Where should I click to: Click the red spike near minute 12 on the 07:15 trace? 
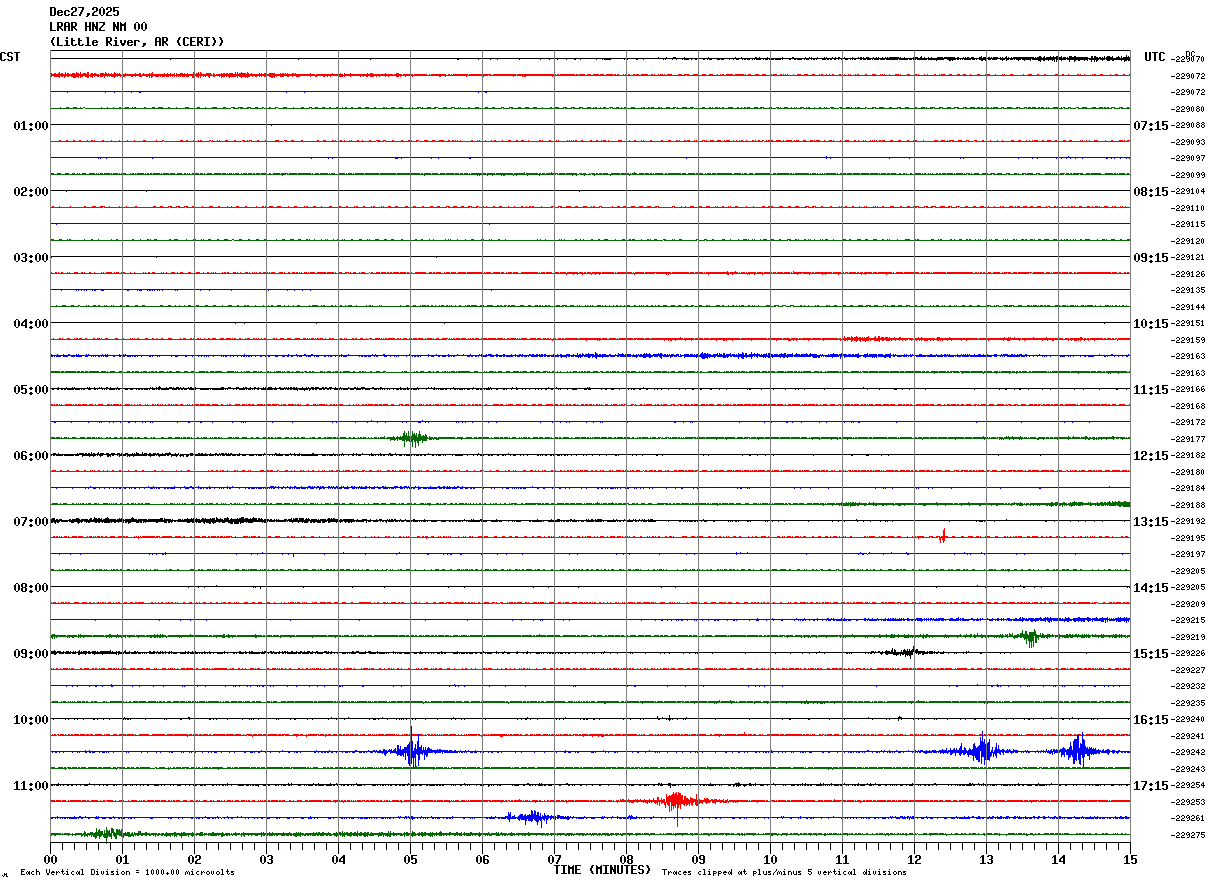(942, 536)
